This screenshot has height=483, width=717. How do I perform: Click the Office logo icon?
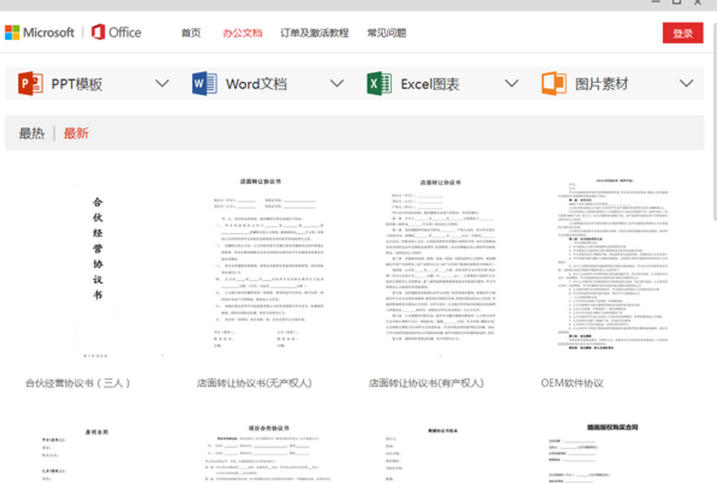(98, 32)
